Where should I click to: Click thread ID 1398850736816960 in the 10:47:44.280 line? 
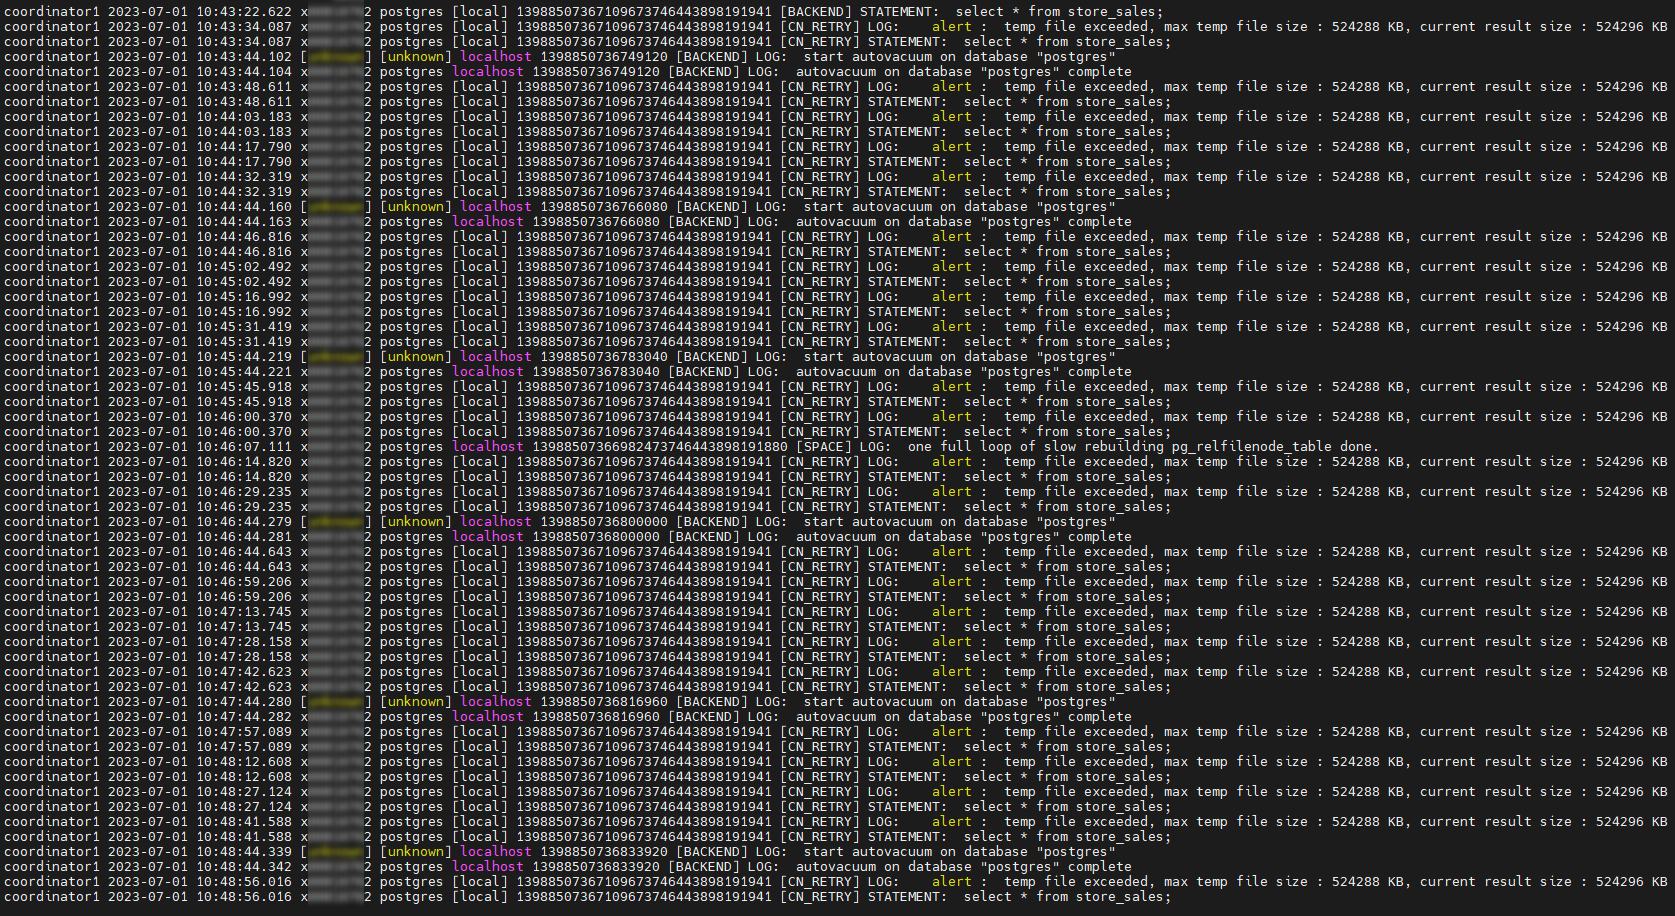(604, 702)
